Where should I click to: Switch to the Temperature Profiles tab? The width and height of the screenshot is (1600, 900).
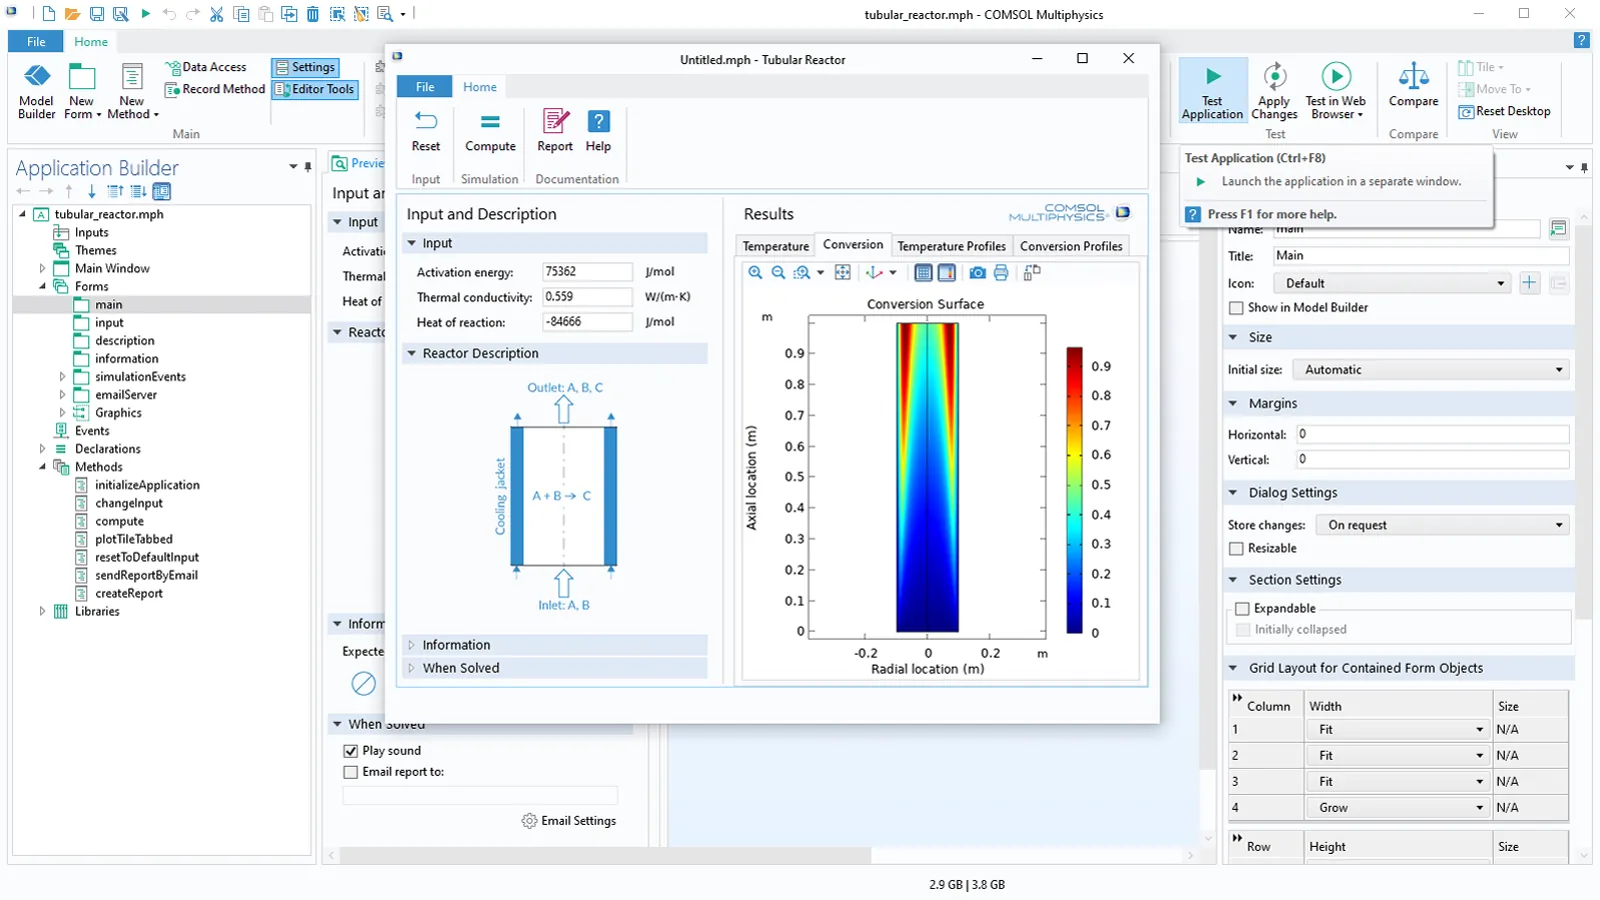(951, 246)
